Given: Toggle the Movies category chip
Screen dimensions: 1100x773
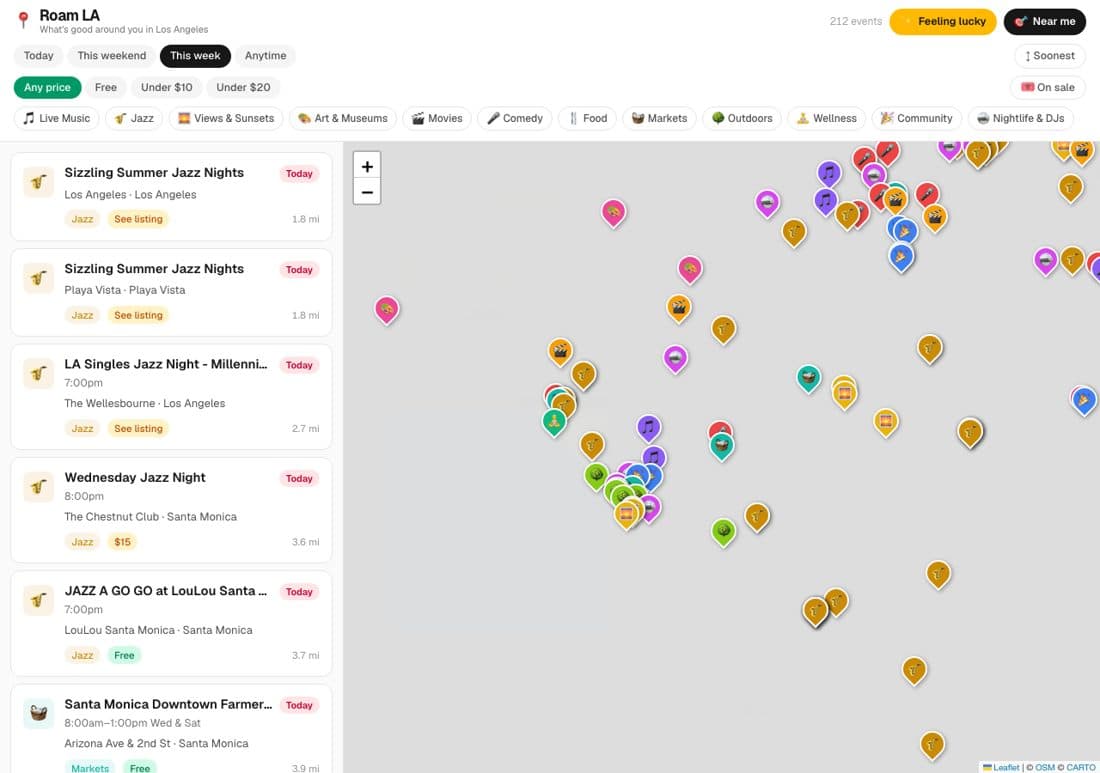Looking at the screenshot, I should [437, 118].
